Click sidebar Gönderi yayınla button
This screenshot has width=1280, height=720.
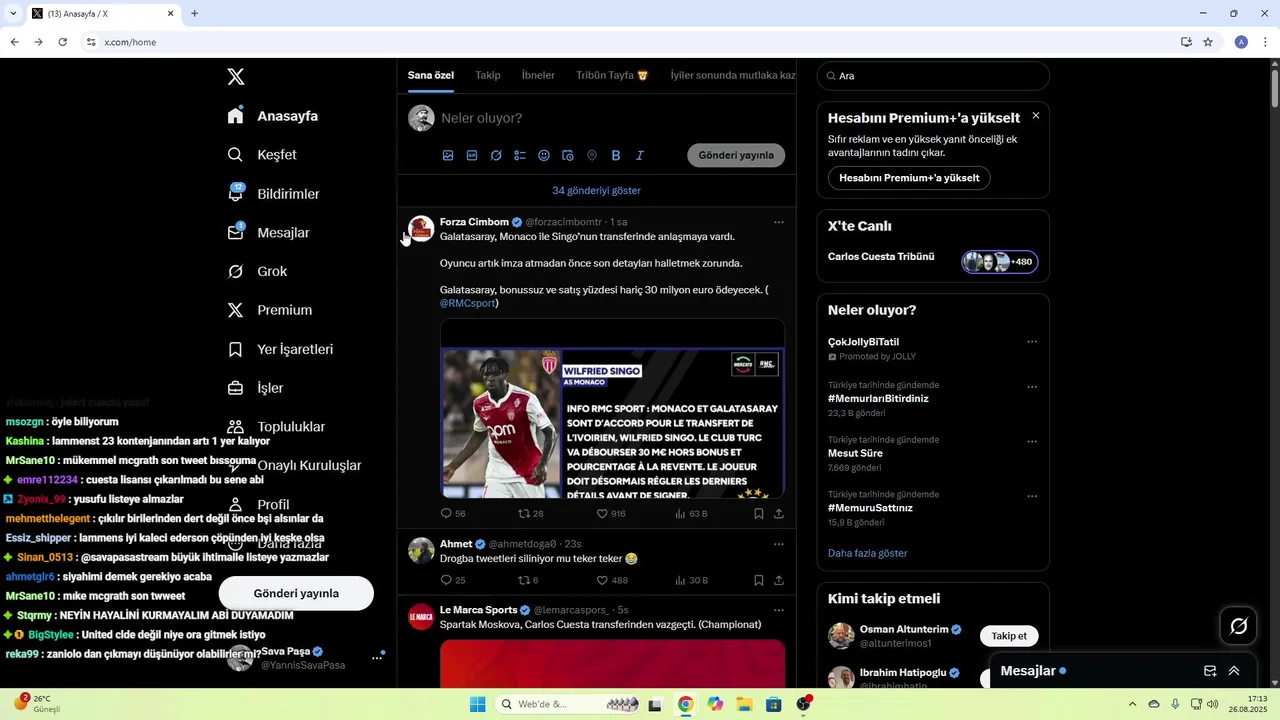click(296, 593)
